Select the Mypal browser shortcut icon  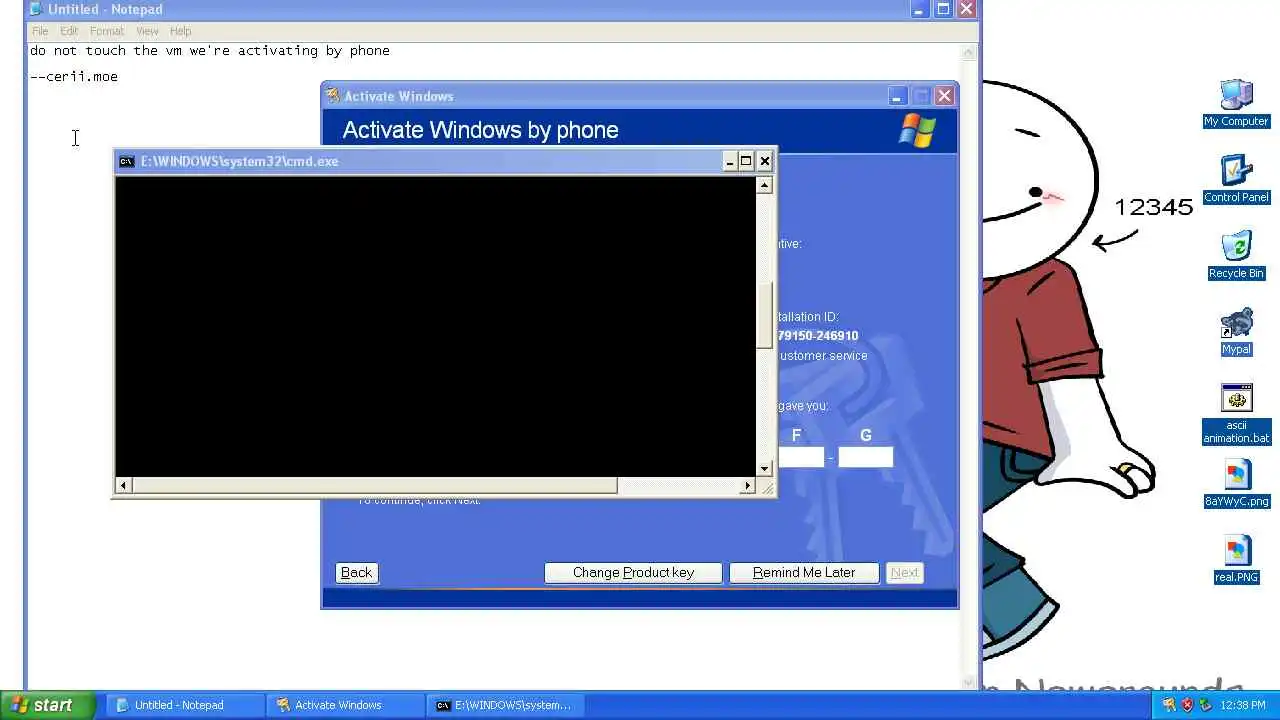1236,332
